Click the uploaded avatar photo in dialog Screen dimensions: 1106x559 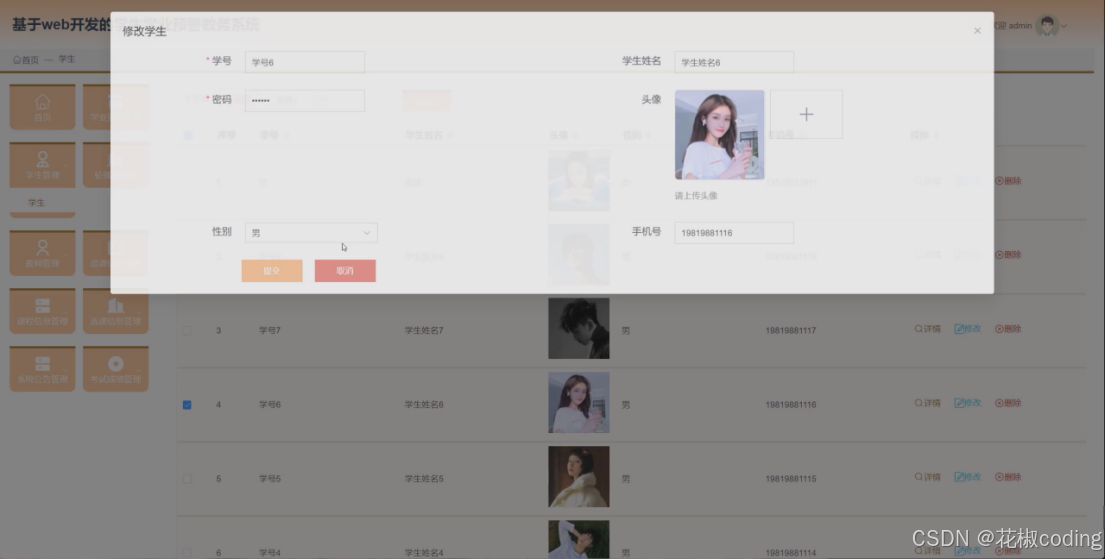point(719,135)
